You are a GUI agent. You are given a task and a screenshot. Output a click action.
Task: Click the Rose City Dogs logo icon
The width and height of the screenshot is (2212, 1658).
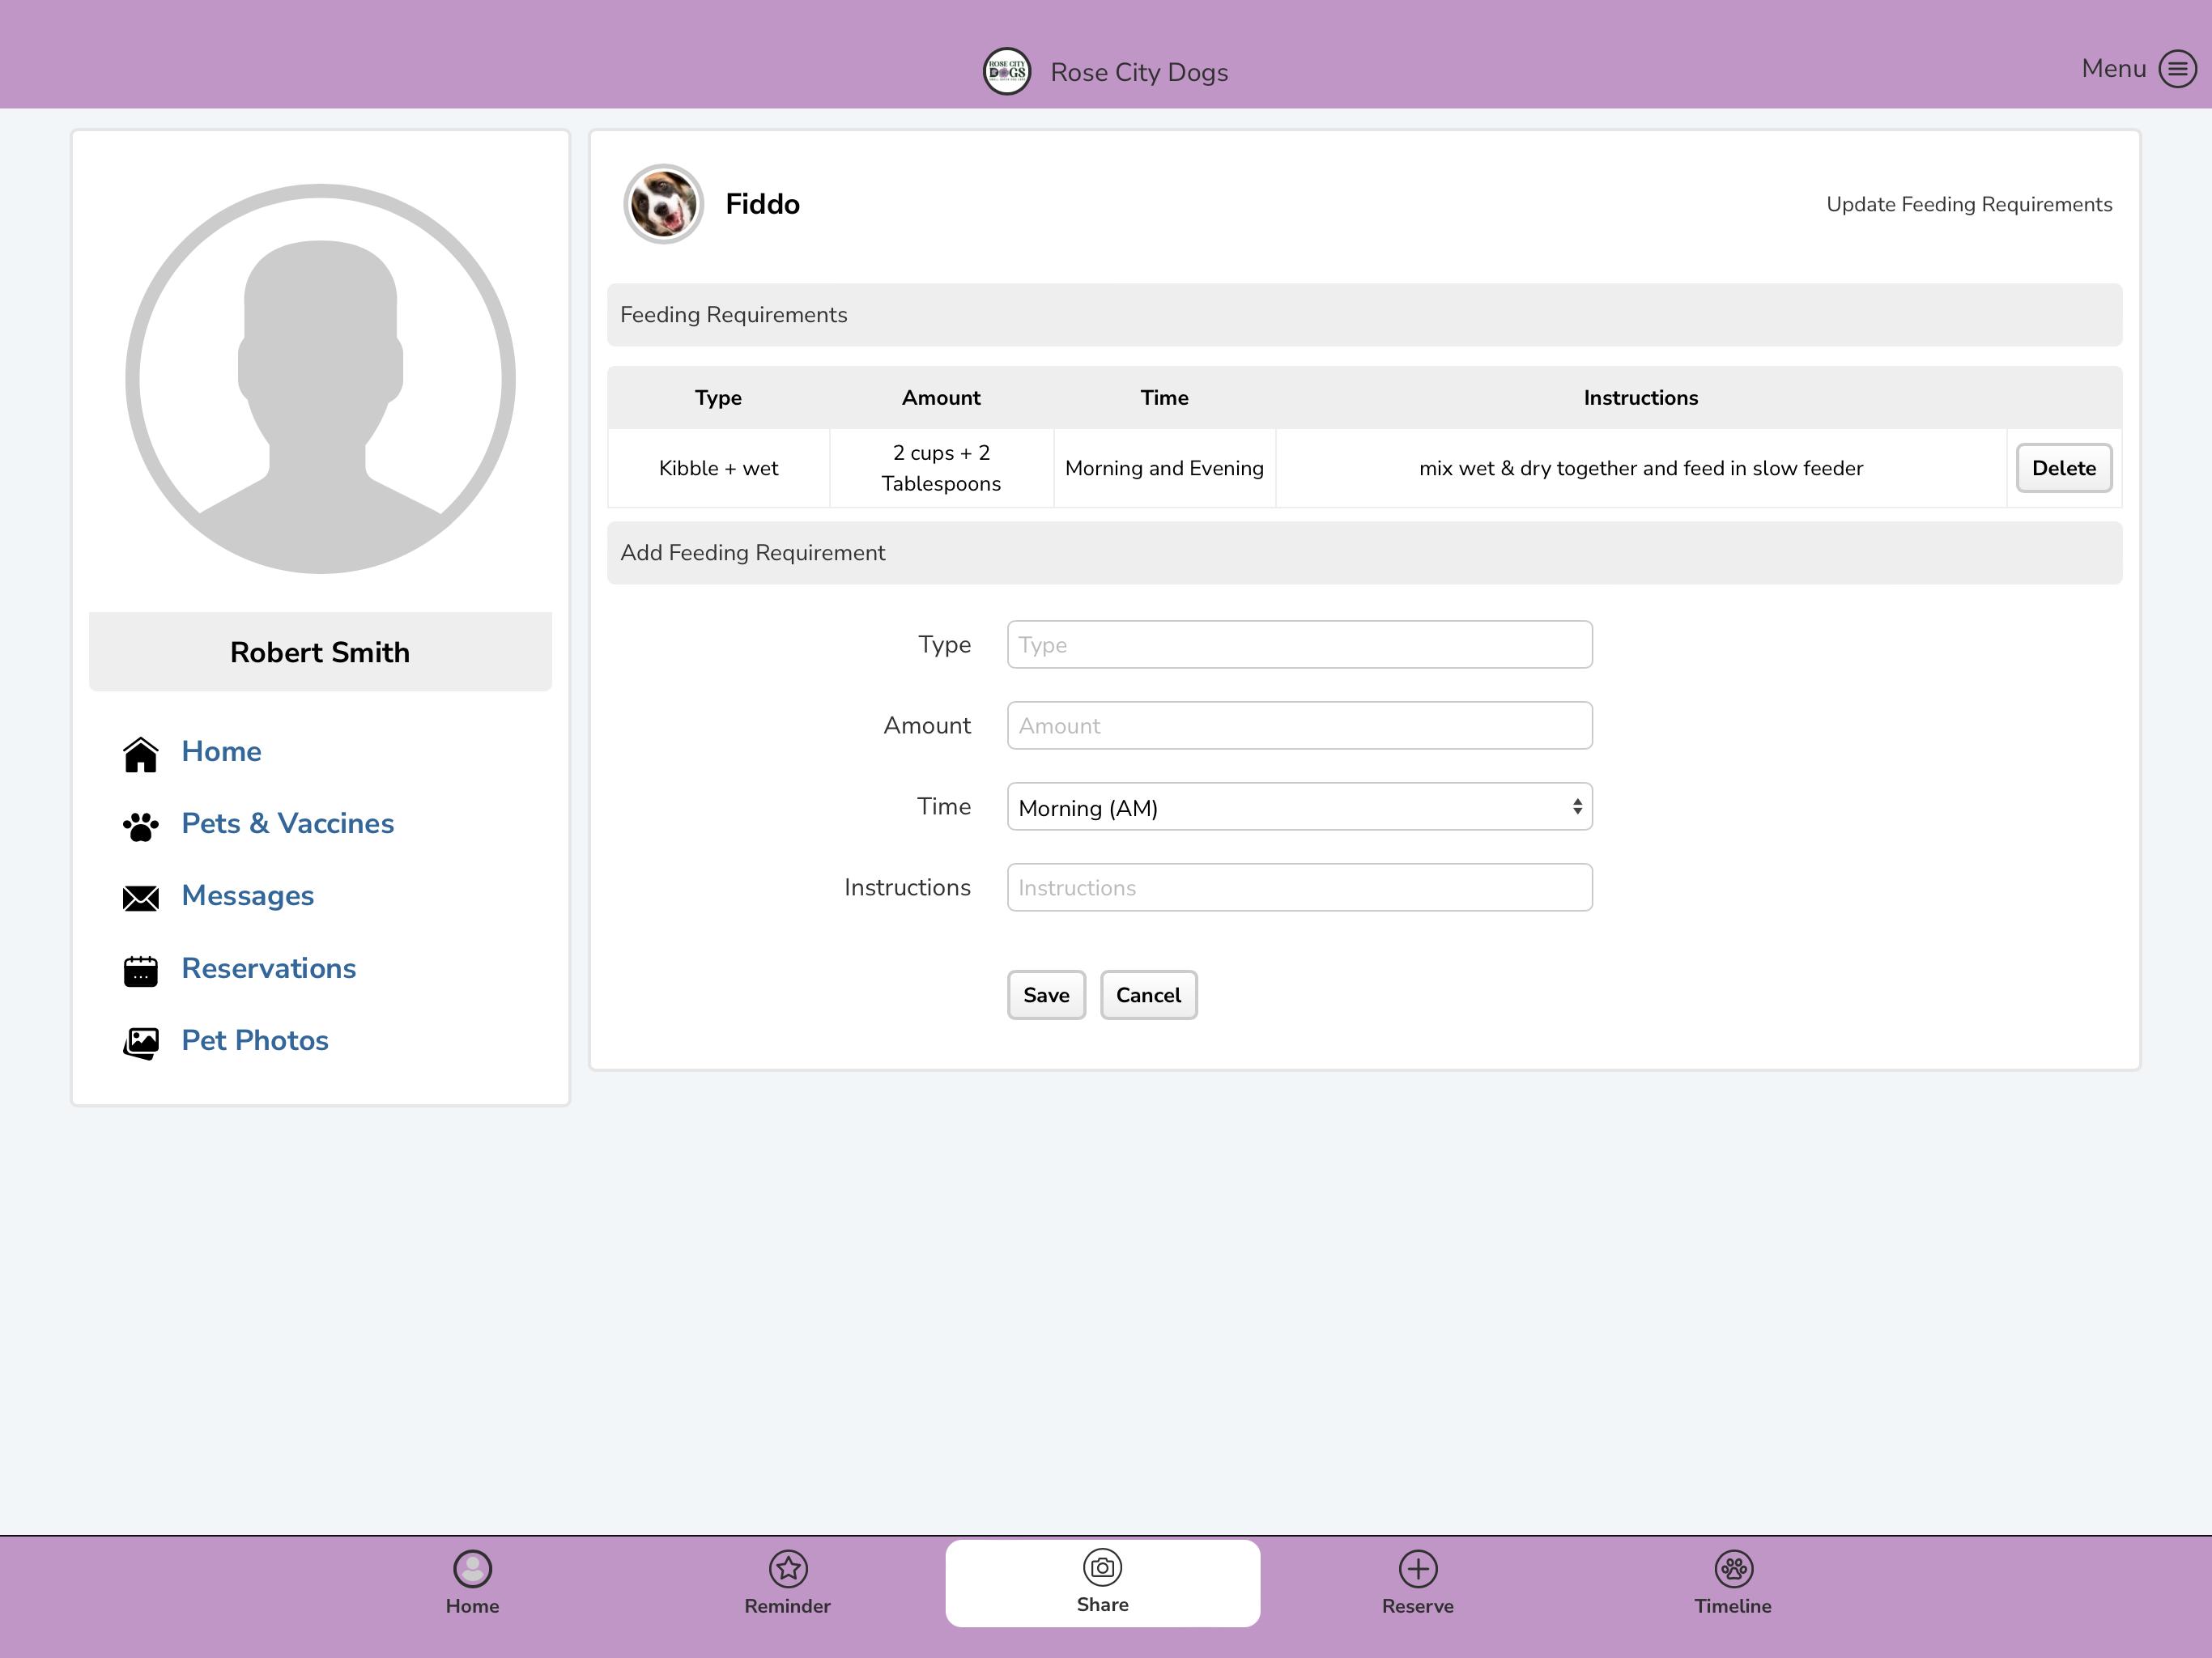[x=1007, y=72]
